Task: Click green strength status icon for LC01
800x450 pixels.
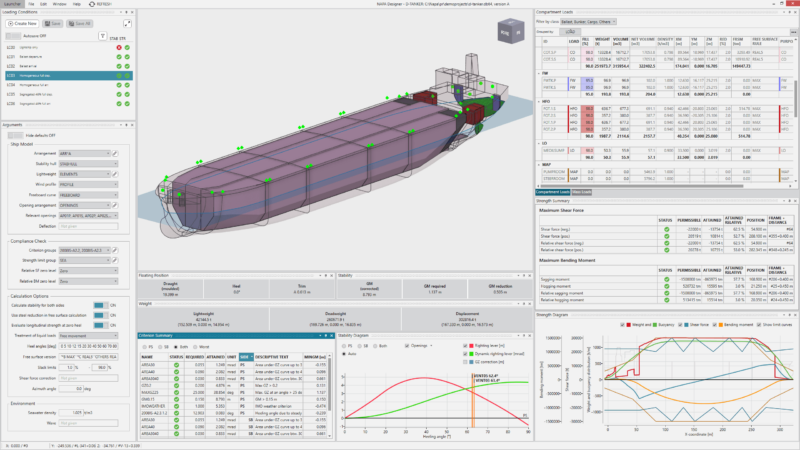Action: [127, 57]
